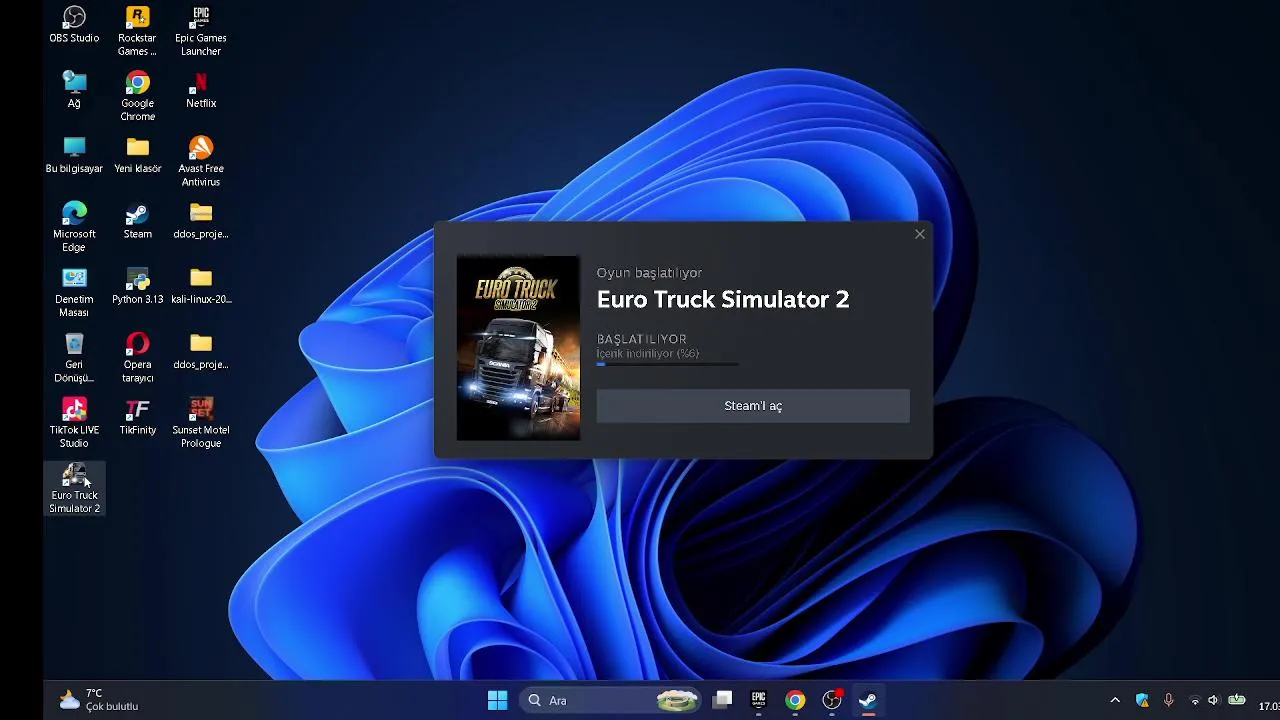
Task: Select Opera tarayıcı desktop icon
Action: tap(137, 358)
